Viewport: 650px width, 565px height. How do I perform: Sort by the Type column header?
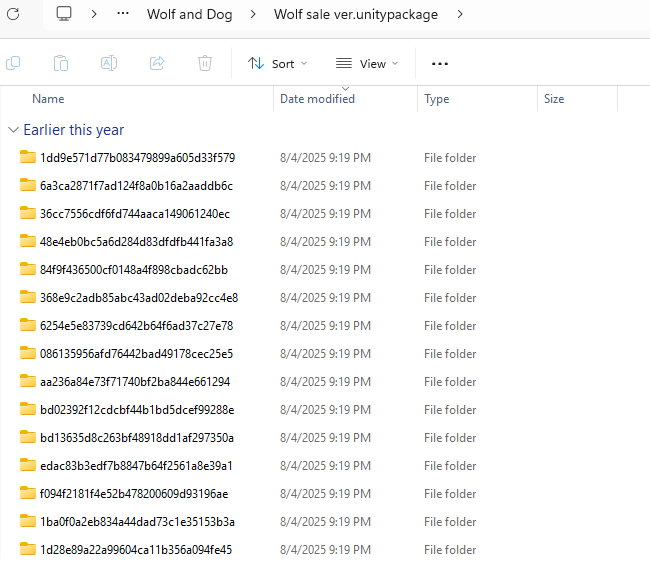tap(437, 99)
